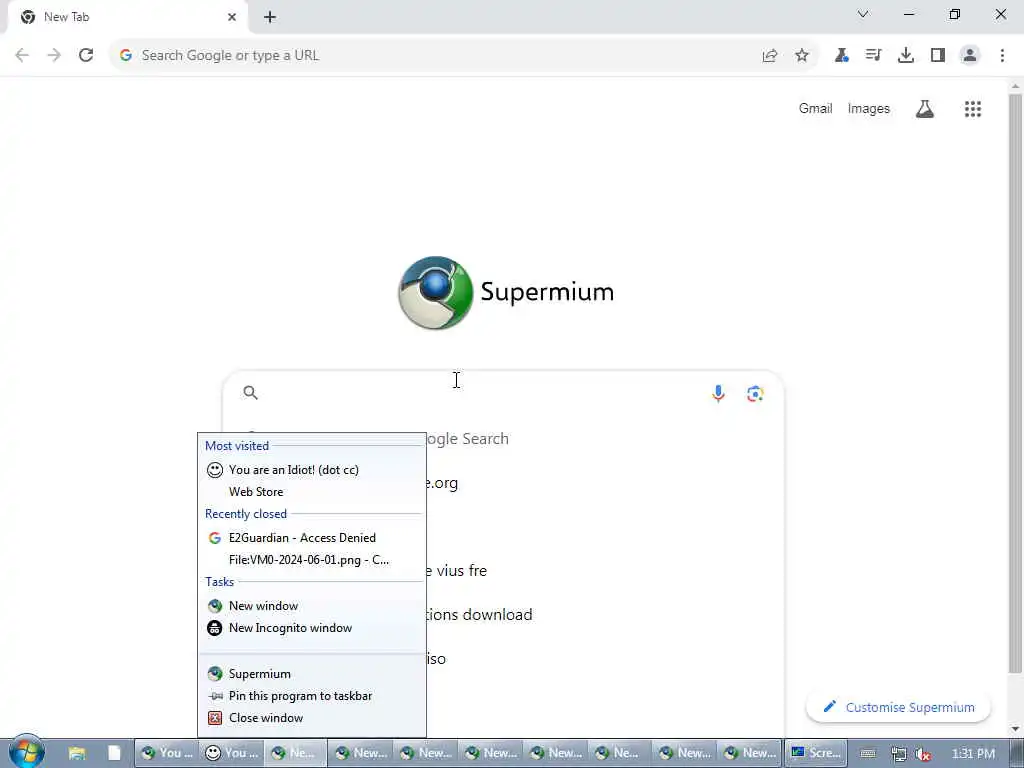This screenshot has width=1024, height=768.
Task: Choose New Incognito window task
Action: pos(312,628)
